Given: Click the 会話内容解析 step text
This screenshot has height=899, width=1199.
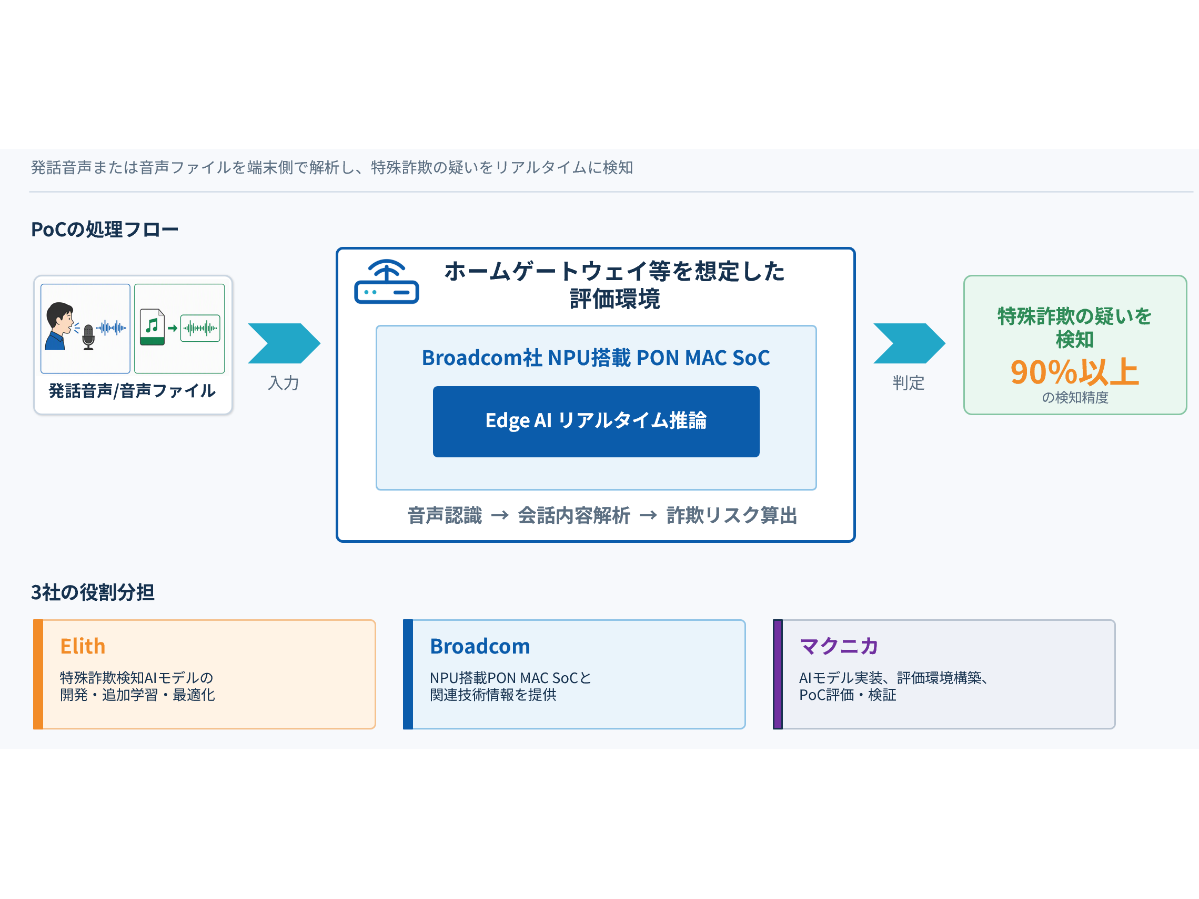Looking at the screenshot, I should tap(574, 516).
